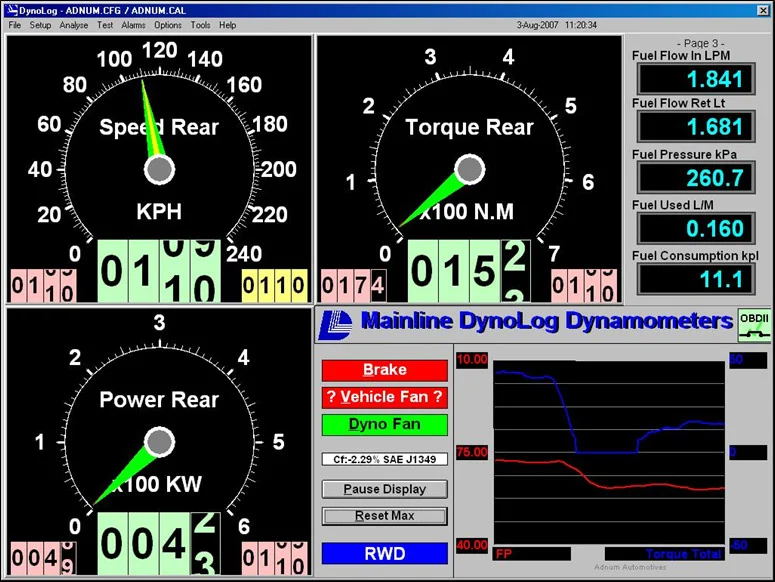Click the pink 0174 counter on Torque gauge
This screenshot has width=775, height=582.
click(353, 286)
